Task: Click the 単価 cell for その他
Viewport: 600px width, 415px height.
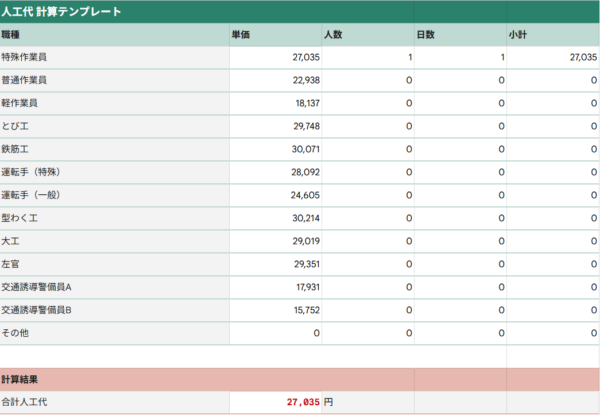Action: tap(275, 332)
